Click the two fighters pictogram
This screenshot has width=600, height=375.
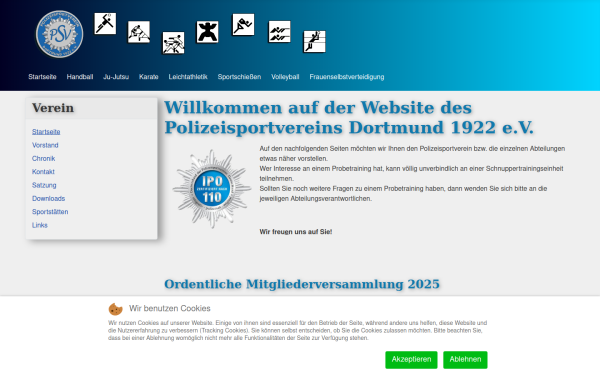pyautogui.click(x=173, y=42)
